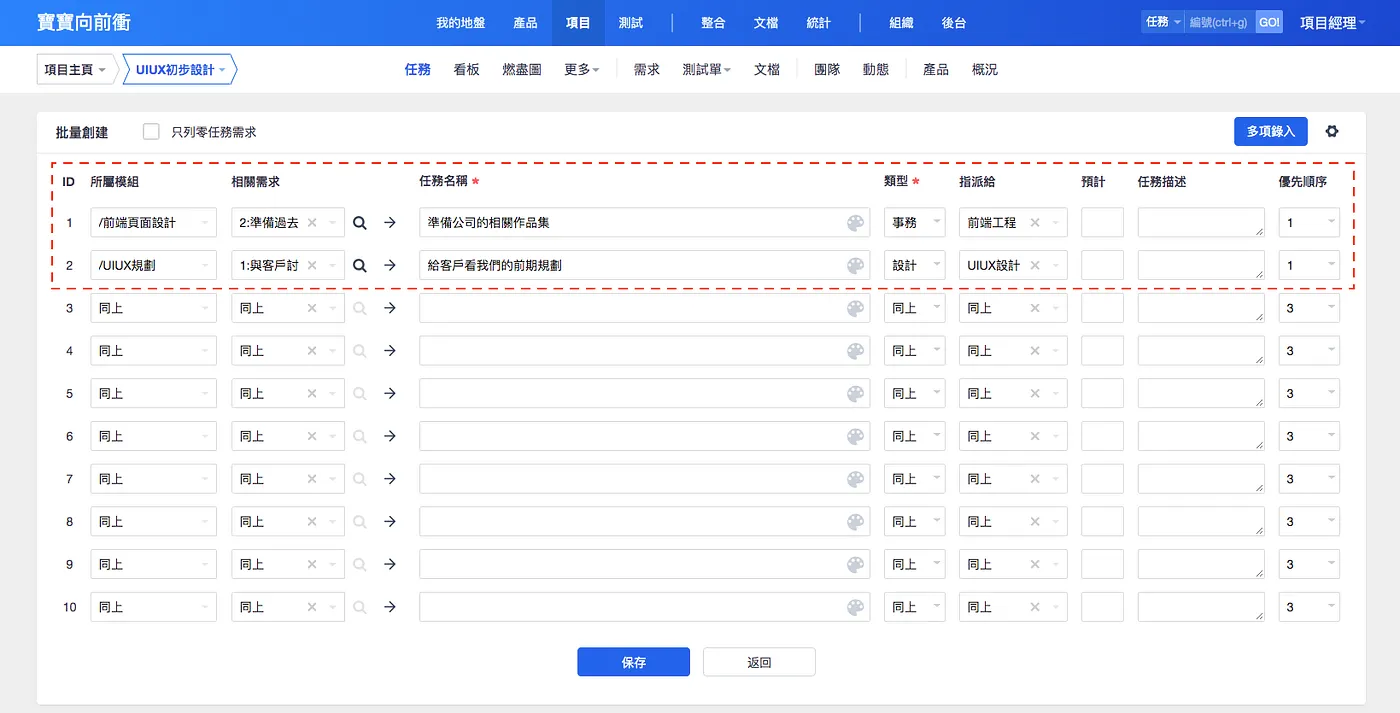Click the right arrow icon in row 10
The image size is (1400, 713).
(x=390, y=607)
